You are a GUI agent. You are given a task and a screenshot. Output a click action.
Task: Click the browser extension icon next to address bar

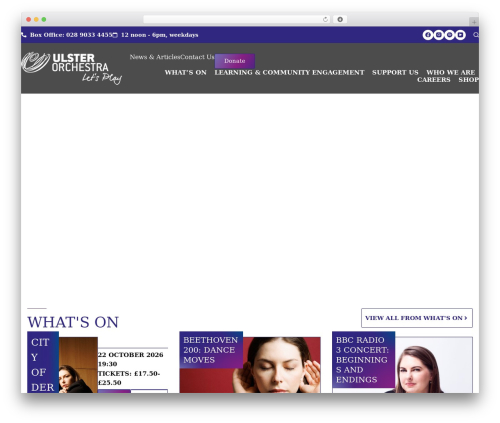point(340,19)
